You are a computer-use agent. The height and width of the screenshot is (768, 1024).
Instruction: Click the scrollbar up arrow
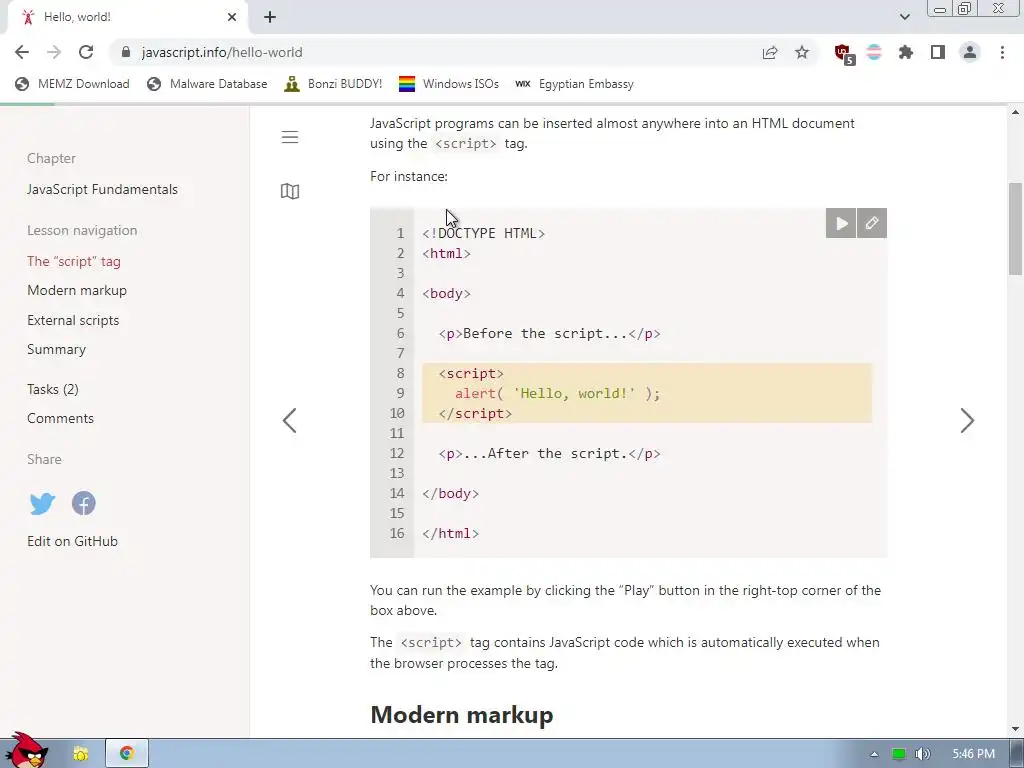pyautogui.click(x=1015, y=112)
